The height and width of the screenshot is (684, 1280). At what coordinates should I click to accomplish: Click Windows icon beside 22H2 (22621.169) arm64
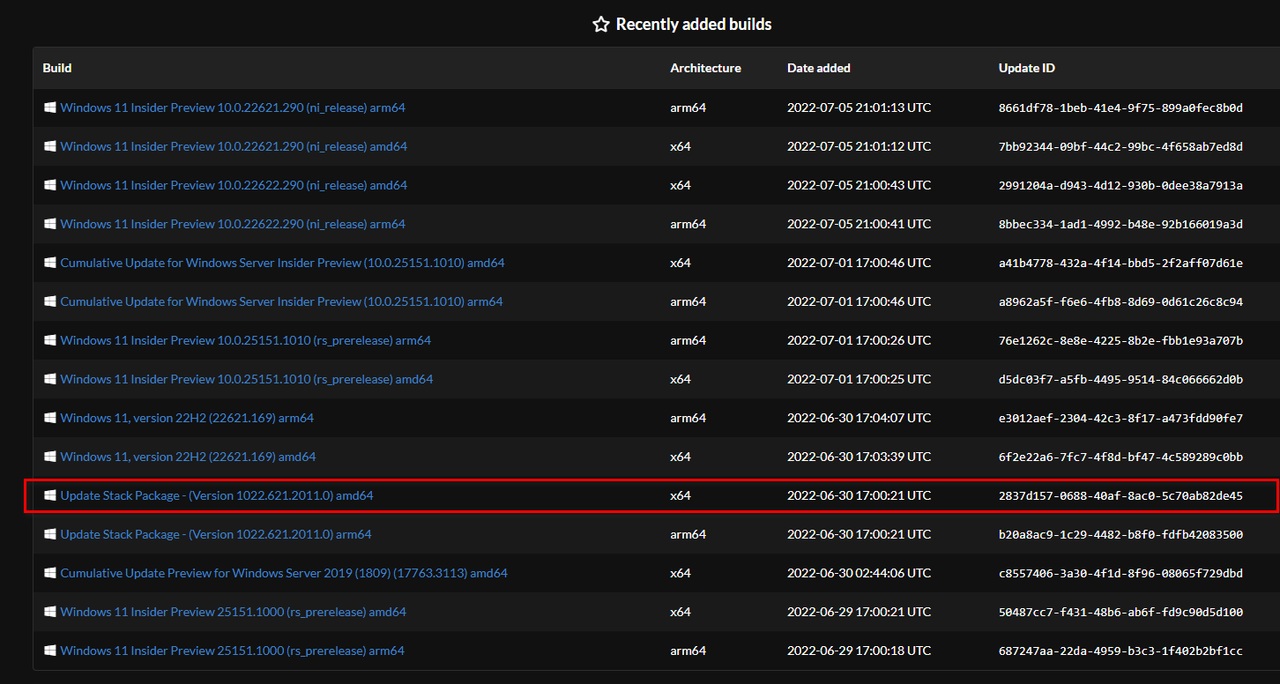tap(50, 418)
